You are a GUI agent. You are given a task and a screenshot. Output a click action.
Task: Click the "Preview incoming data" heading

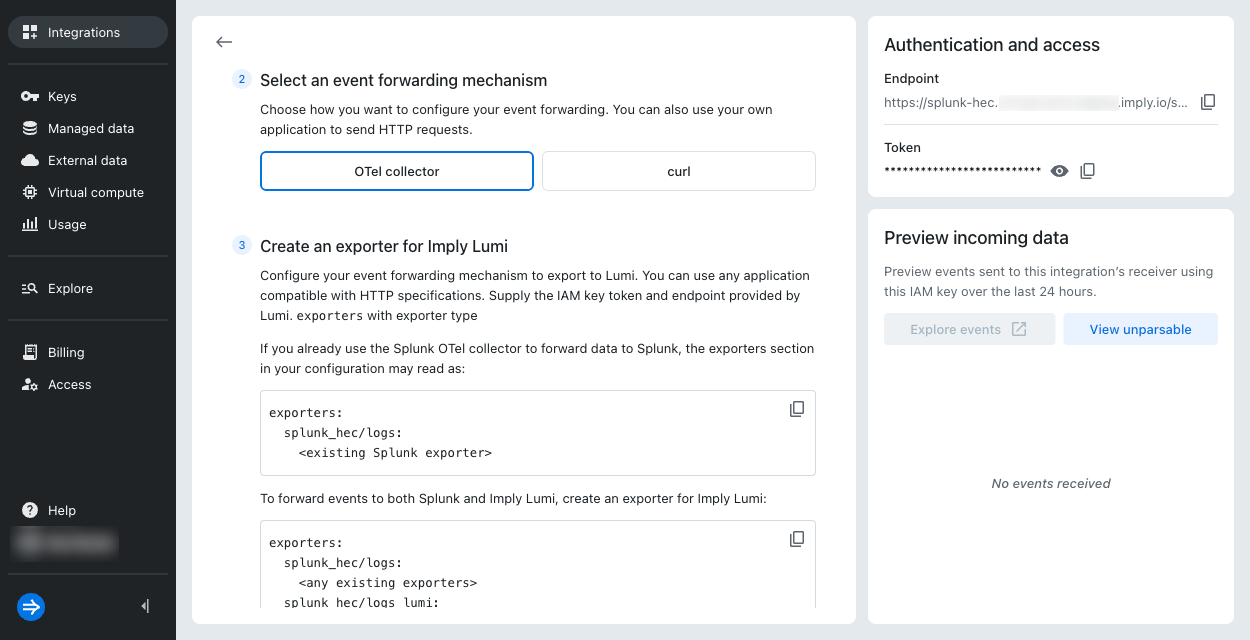976,238
